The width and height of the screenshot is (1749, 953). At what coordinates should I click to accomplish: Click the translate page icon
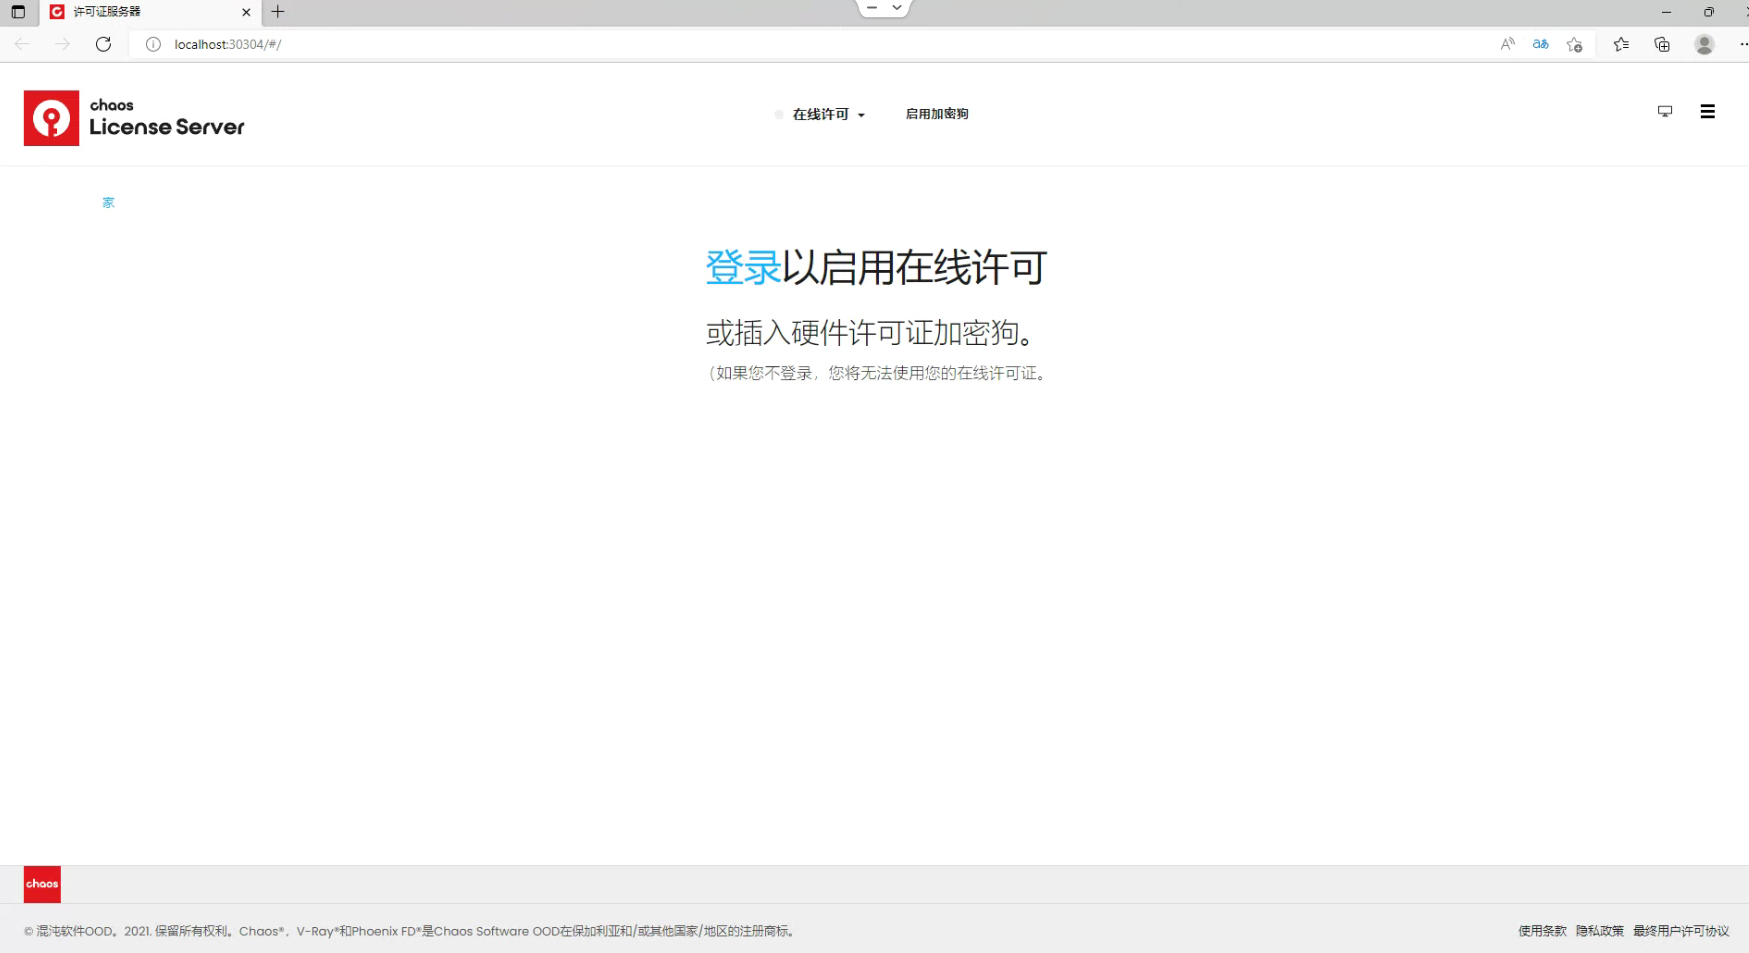click(1541, 44)
